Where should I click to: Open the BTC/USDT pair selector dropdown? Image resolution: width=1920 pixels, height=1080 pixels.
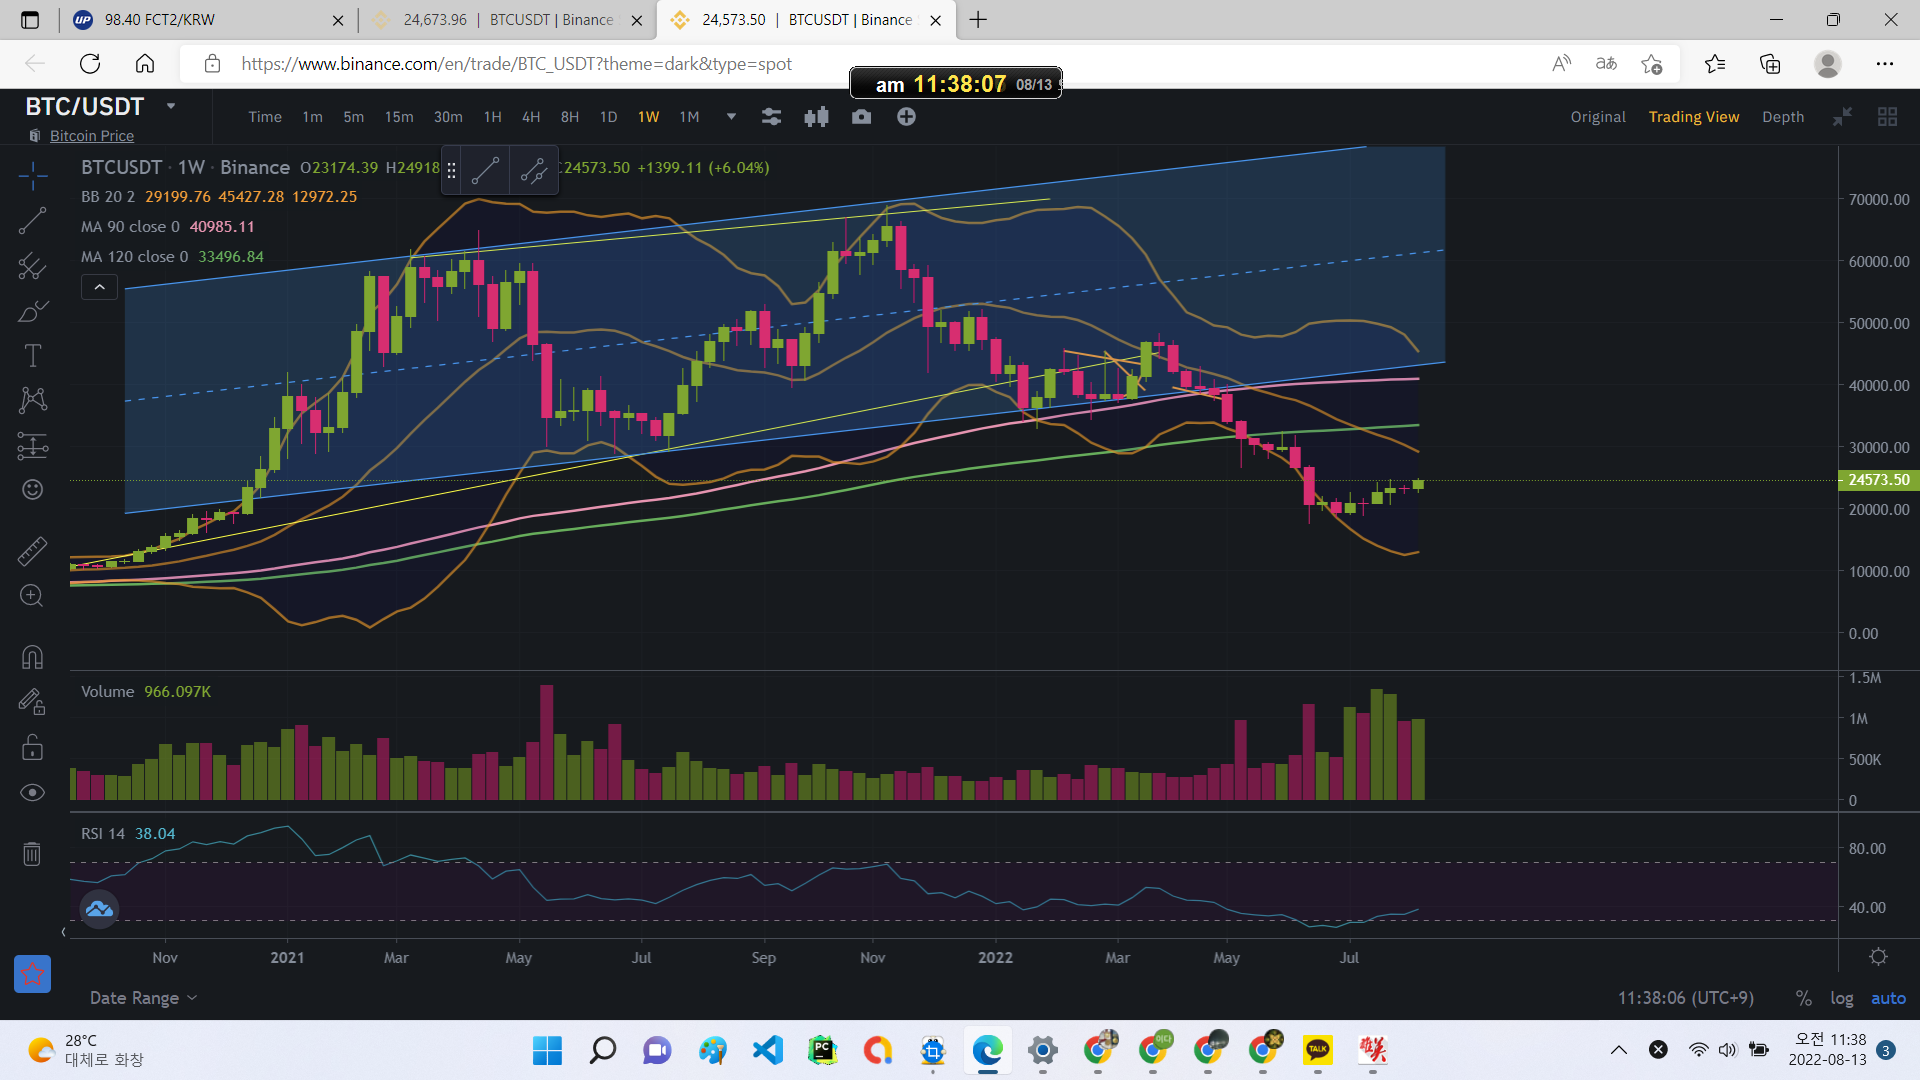click(171, 106)
